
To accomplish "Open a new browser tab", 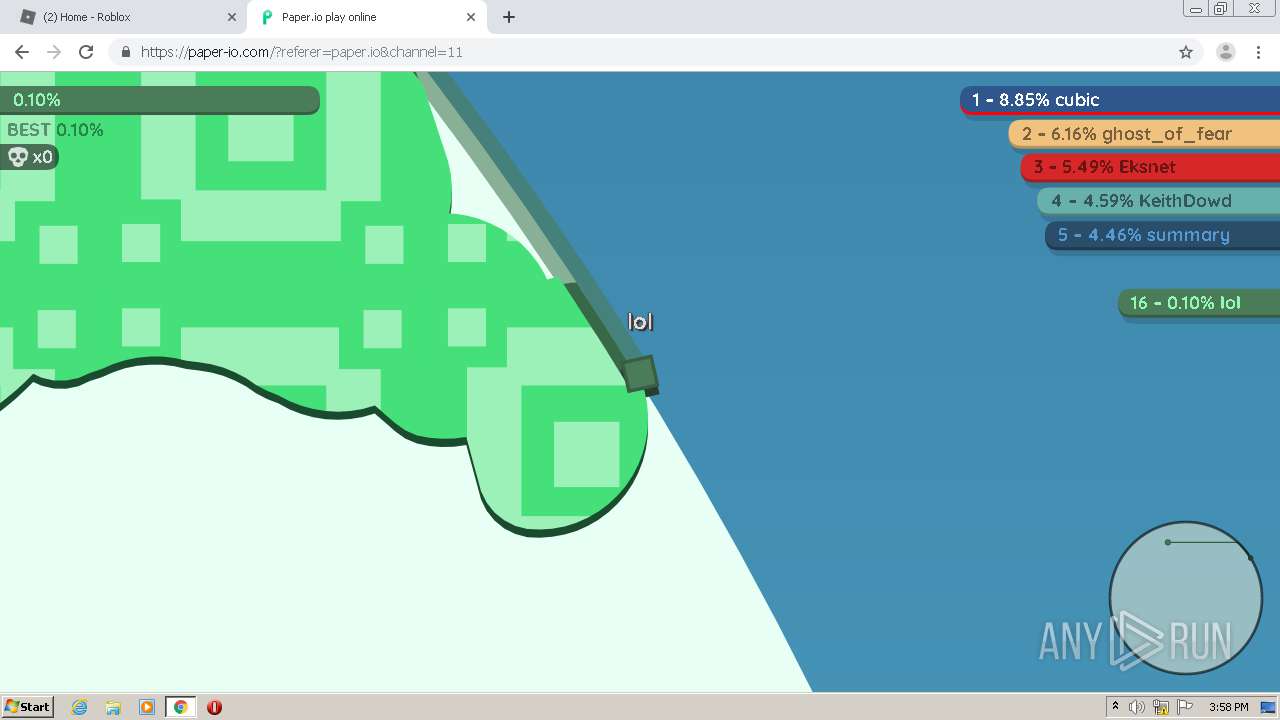I will tap(509, 17).
